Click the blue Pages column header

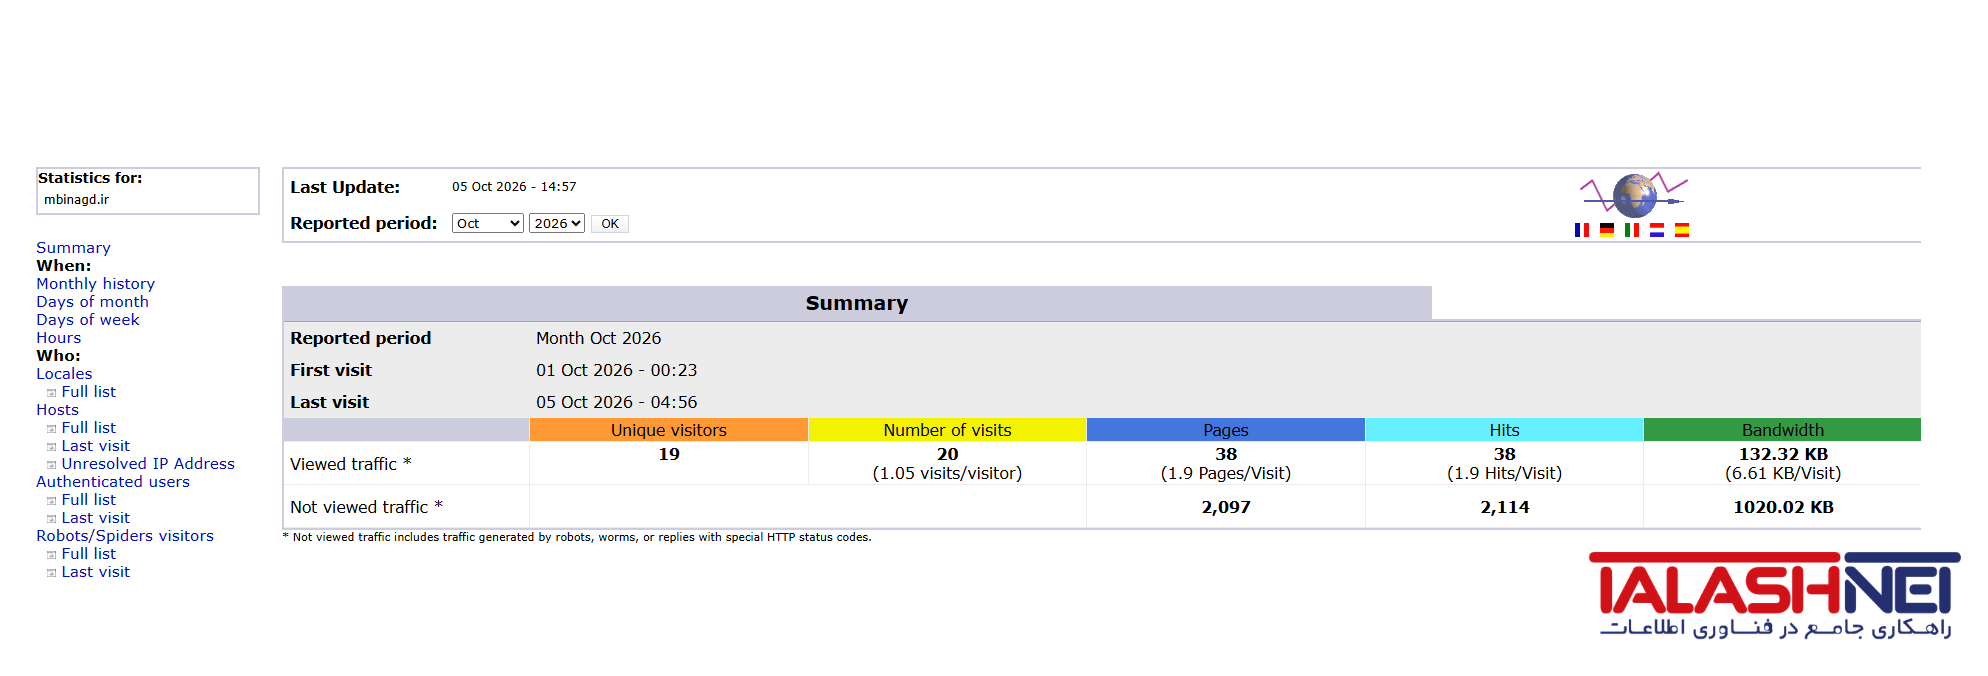point(1226,430)
